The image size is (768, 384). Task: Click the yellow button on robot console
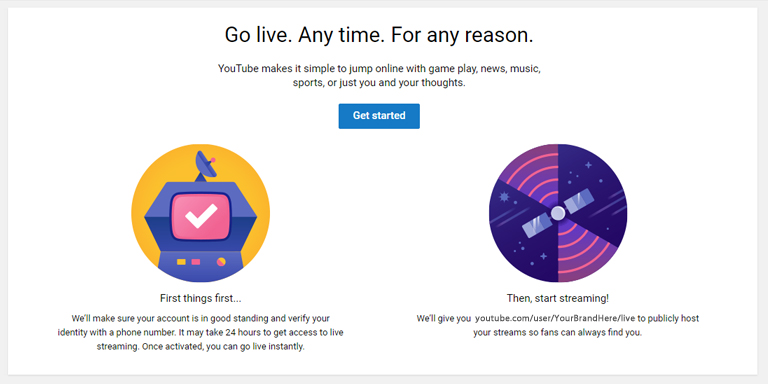181,262
